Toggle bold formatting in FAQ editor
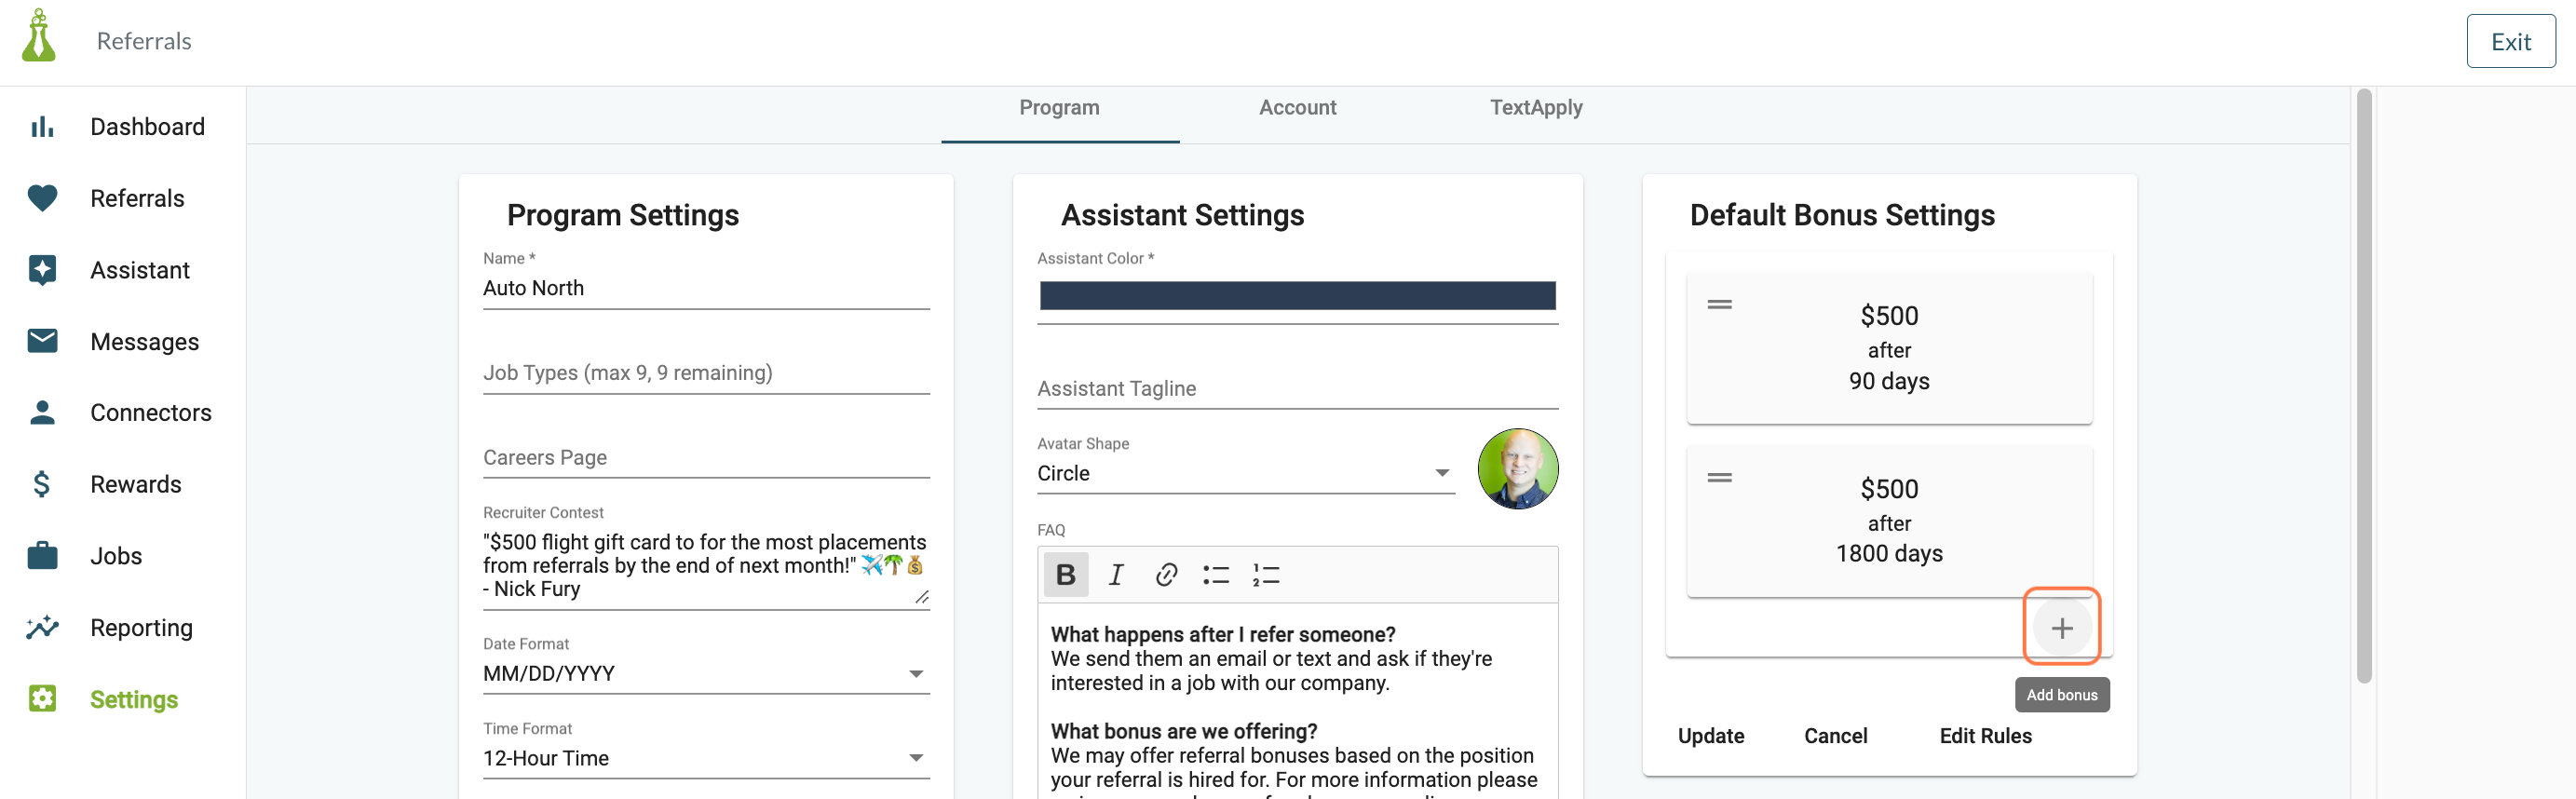 (1065, 574)
